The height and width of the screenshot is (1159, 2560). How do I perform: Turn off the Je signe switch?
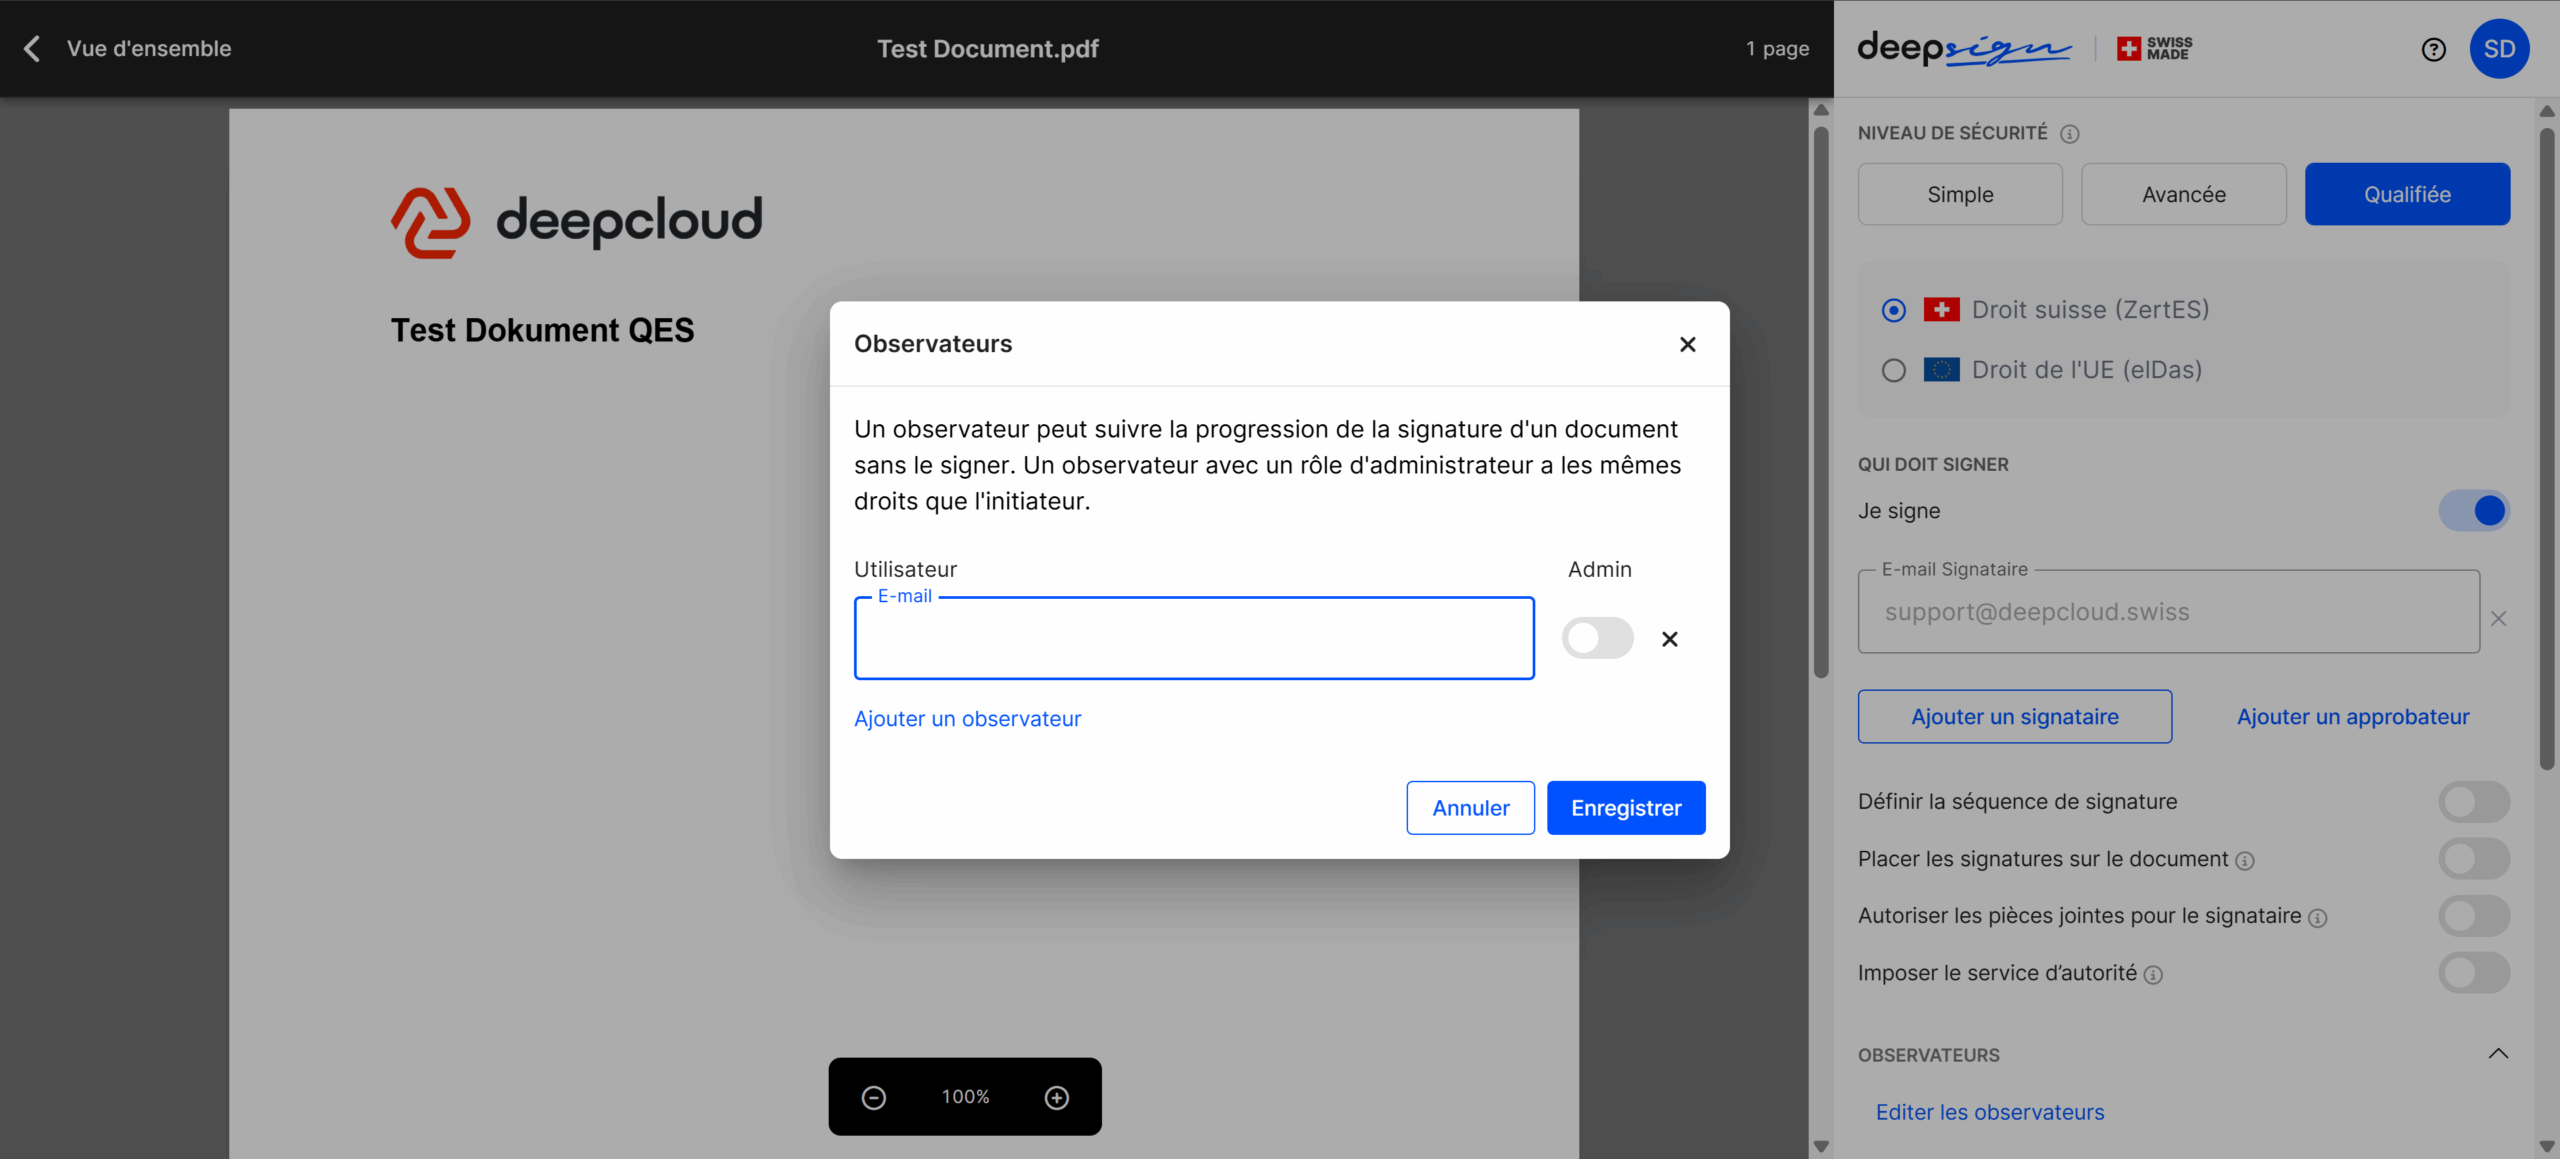pos(2473,511)
